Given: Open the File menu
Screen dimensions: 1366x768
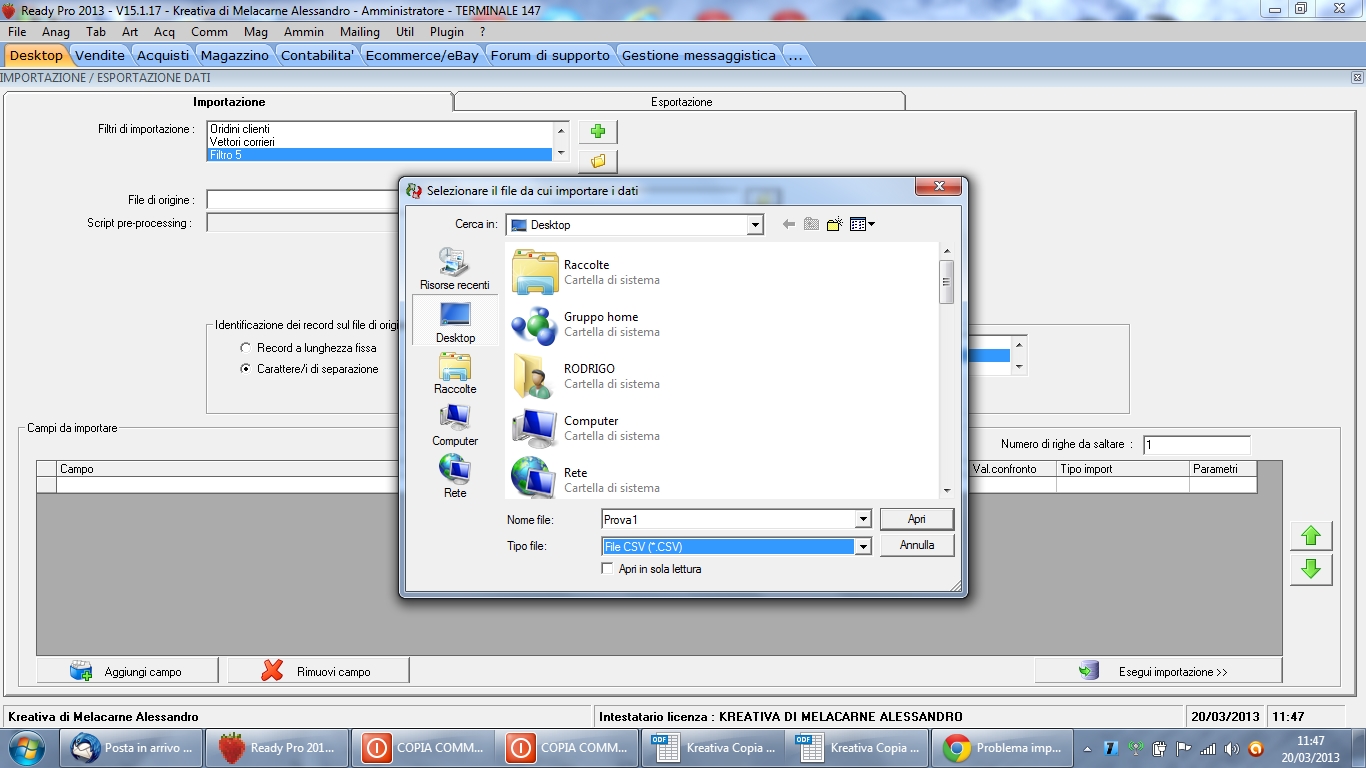Looking at the screenshot, I should coord(17,32).
